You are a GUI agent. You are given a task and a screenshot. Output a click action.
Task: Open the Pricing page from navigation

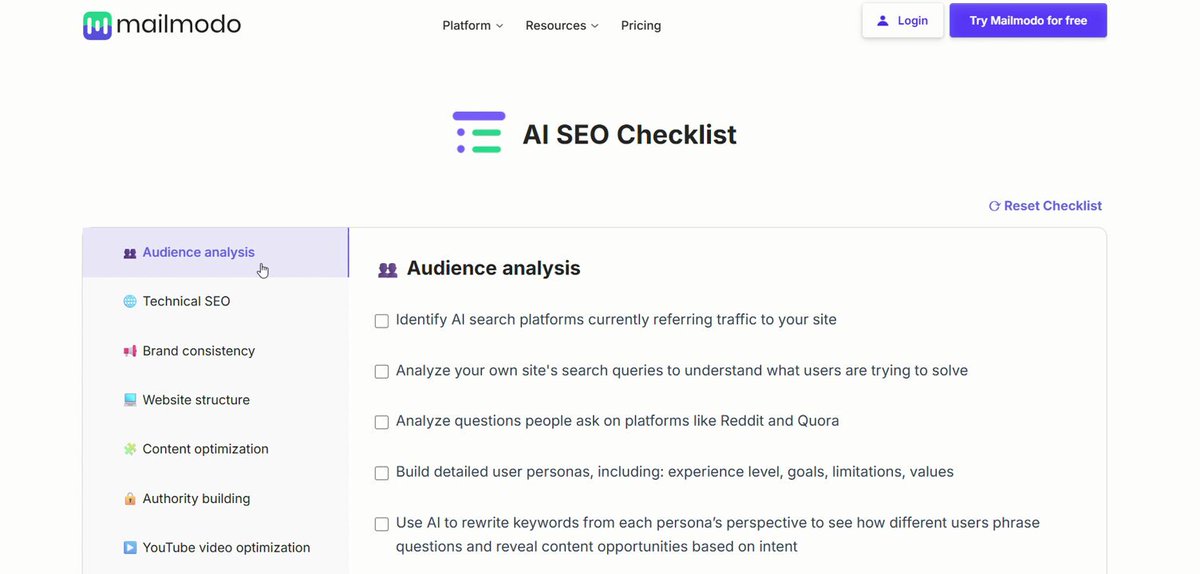point(641,25)
